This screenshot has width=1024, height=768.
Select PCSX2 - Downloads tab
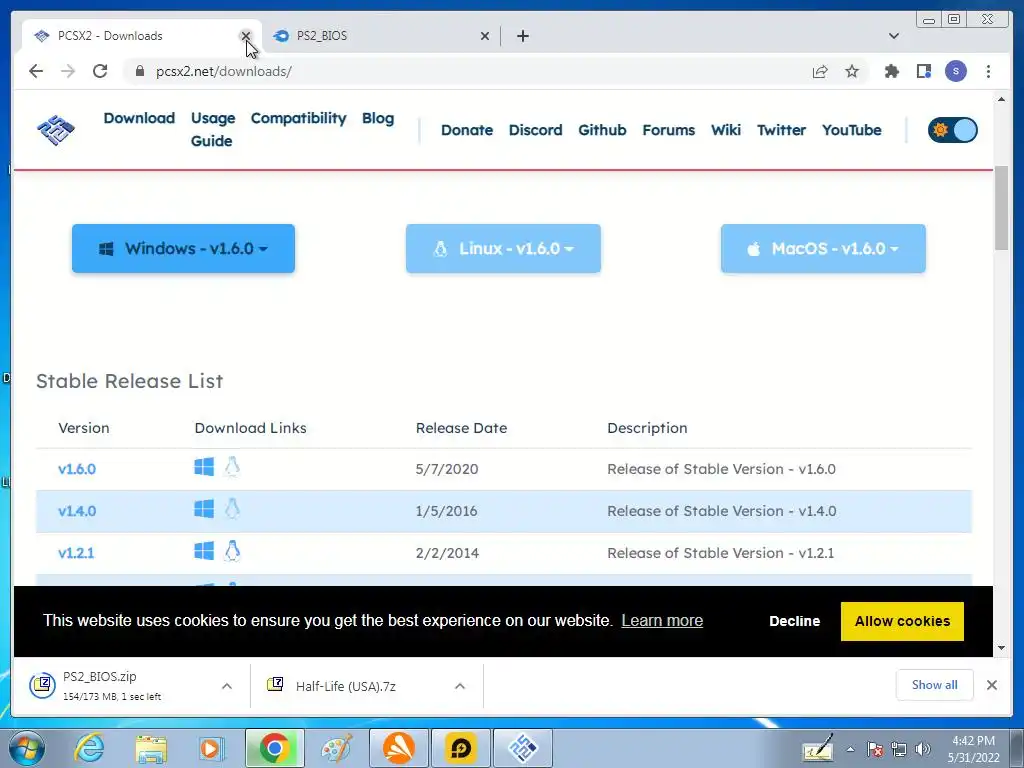141,36
